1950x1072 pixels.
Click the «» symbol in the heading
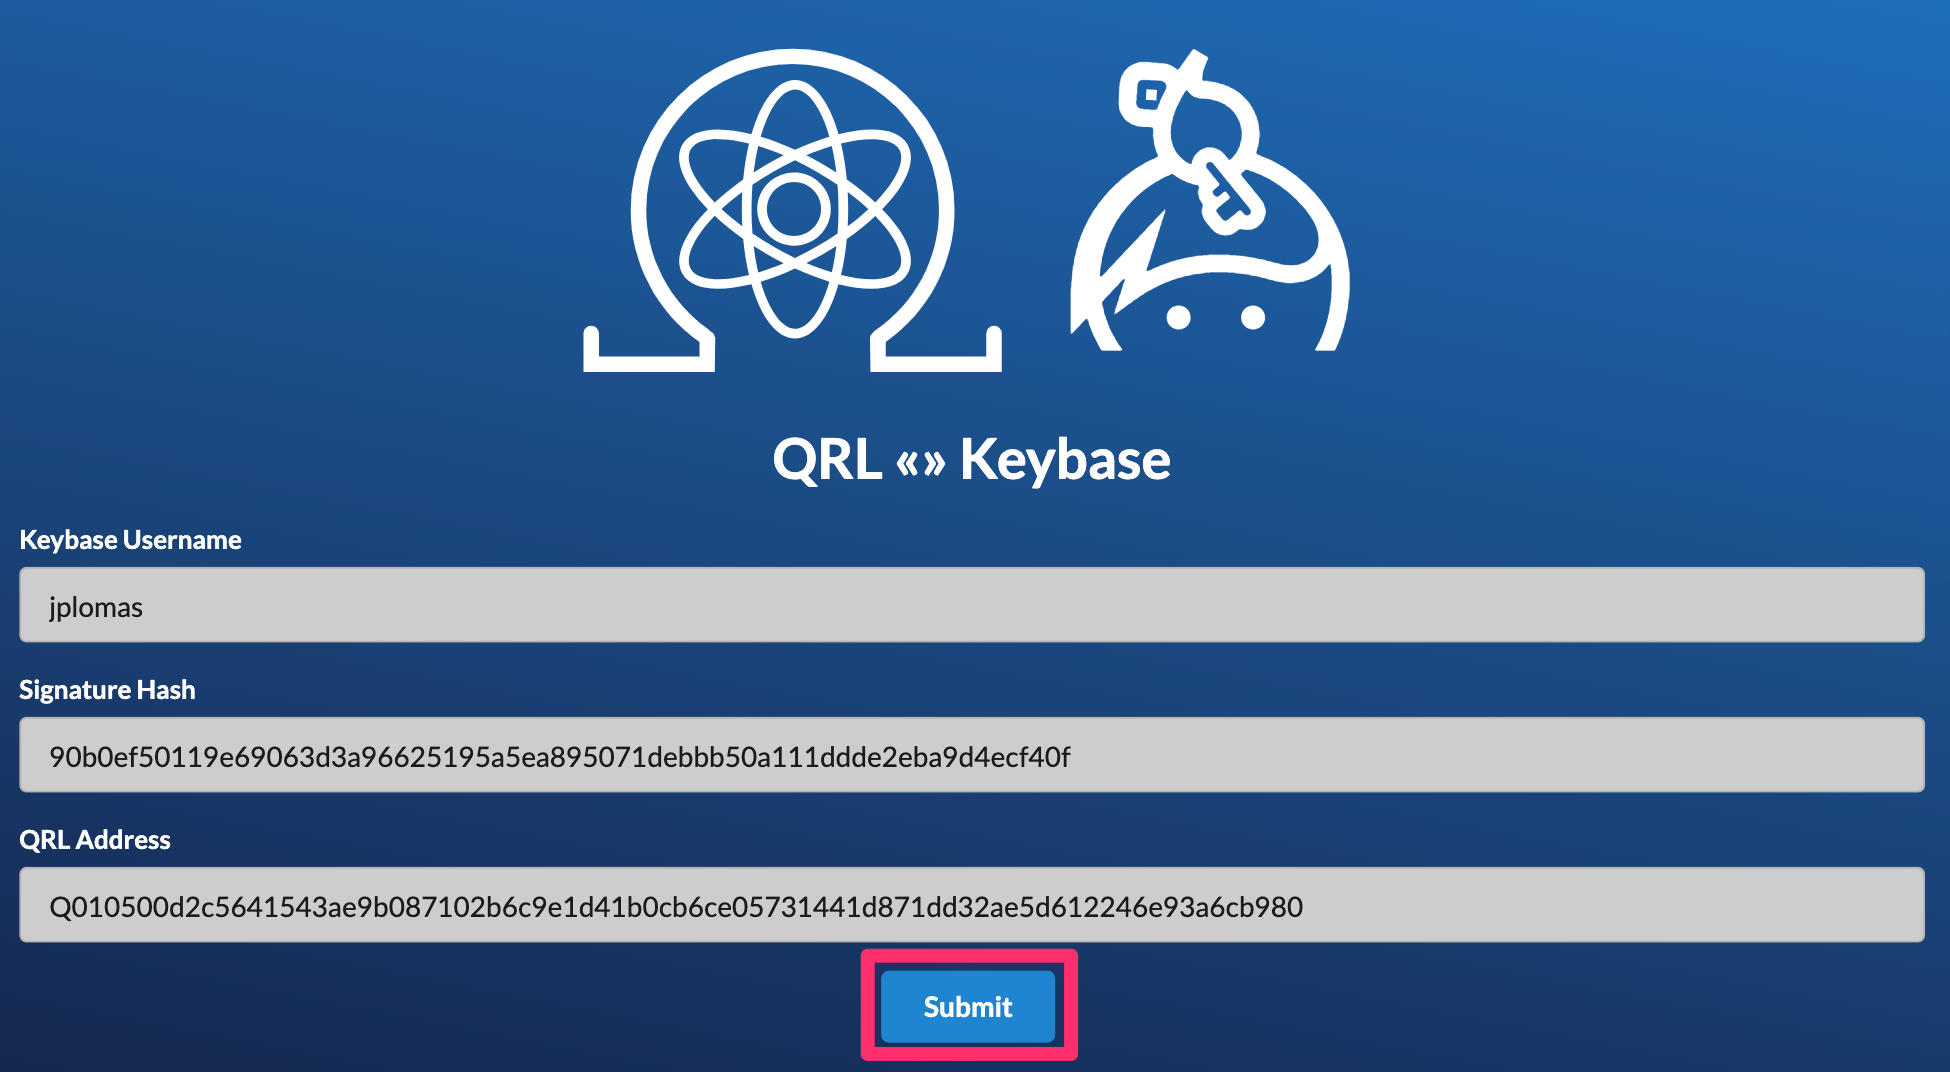tap(920, 462)
